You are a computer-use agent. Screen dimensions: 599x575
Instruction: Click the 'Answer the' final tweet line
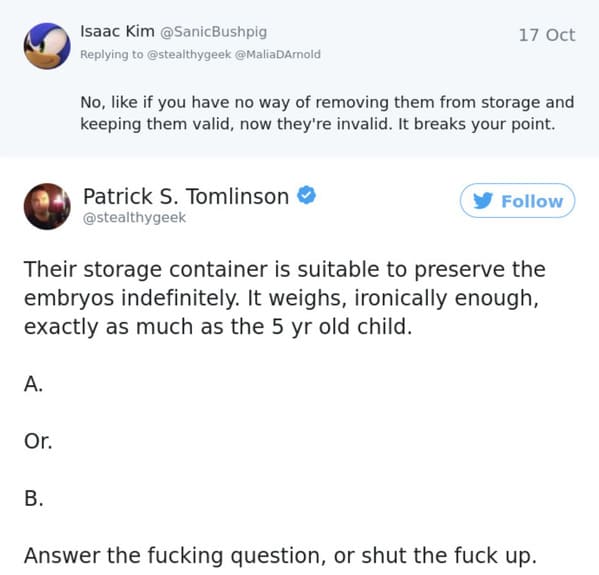pyautogui.click(x=280, y=556)
